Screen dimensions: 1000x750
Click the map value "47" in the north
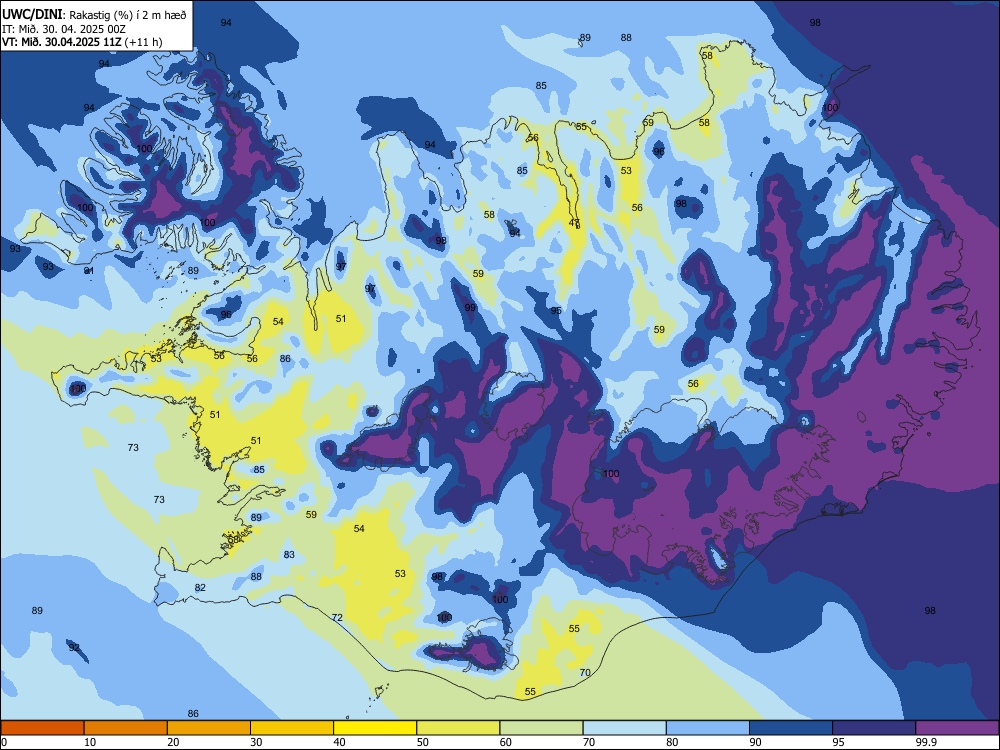(x=574, y=223)
